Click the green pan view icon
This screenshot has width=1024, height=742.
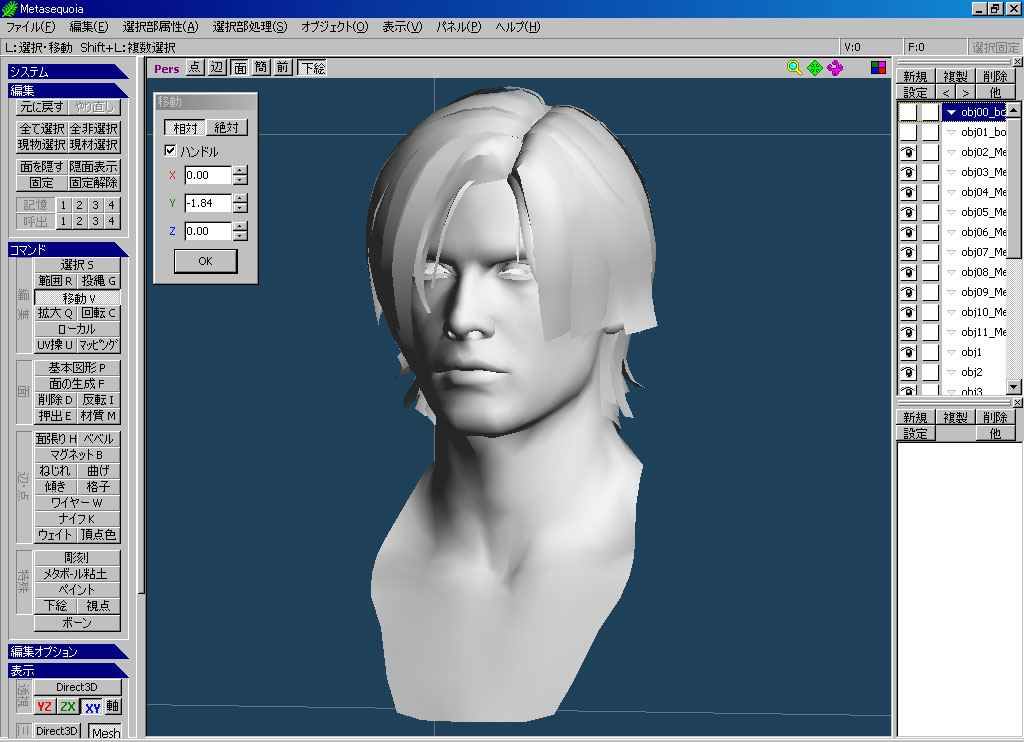point(815,68)
